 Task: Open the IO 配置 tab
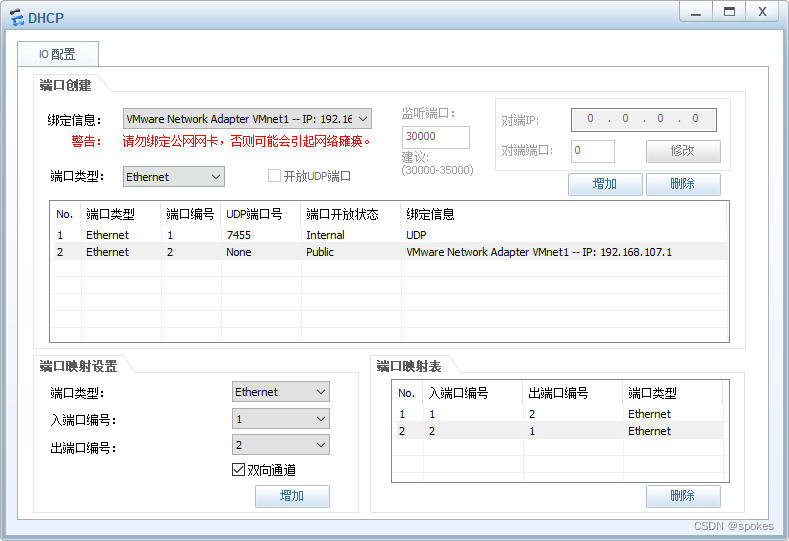(x=58, y=54)
